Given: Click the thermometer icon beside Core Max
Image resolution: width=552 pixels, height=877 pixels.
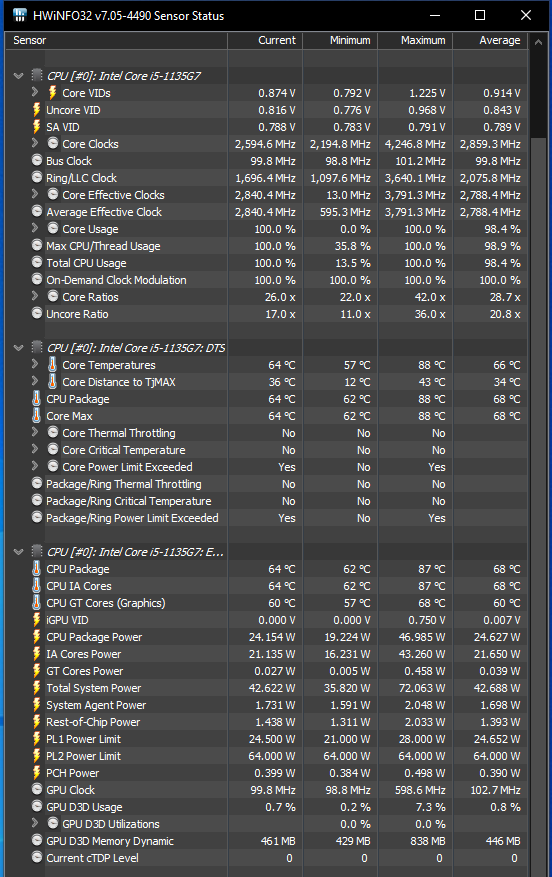Looking at the screenshot, I should coord(36,416).
